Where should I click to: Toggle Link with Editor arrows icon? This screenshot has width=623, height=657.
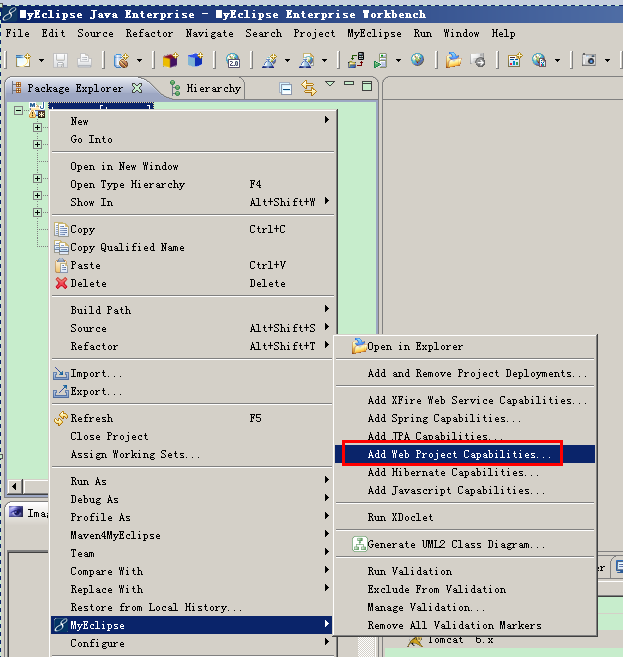(309, 88)
